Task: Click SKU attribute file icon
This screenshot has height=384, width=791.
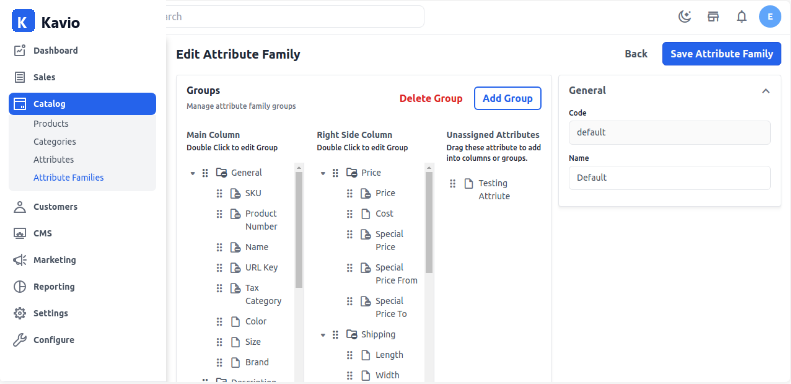Action: 235,193
